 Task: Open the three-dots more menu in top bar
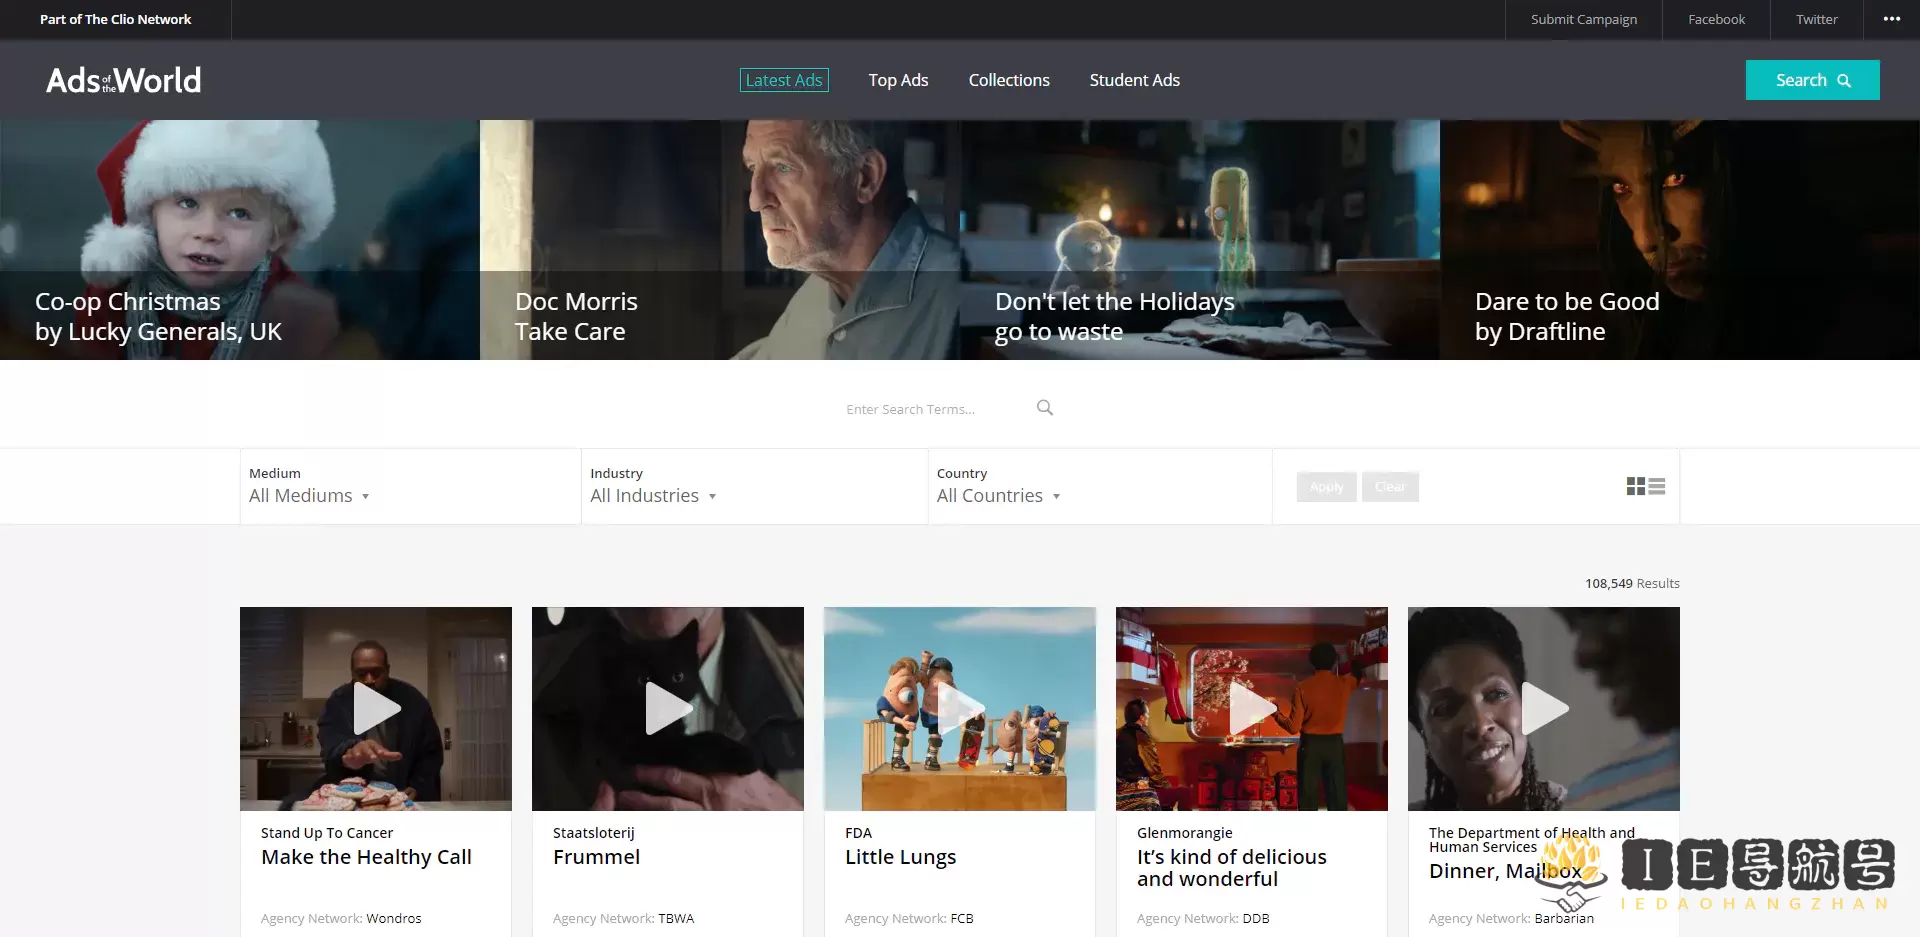point(1891,19)
